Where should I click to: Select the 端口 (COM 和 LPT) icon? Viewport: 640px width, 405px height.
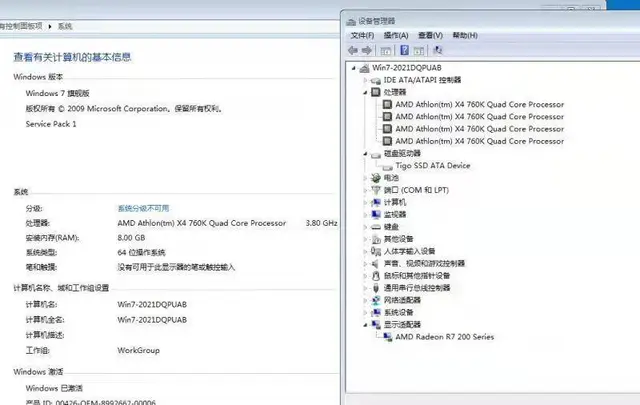click(376, 190)
